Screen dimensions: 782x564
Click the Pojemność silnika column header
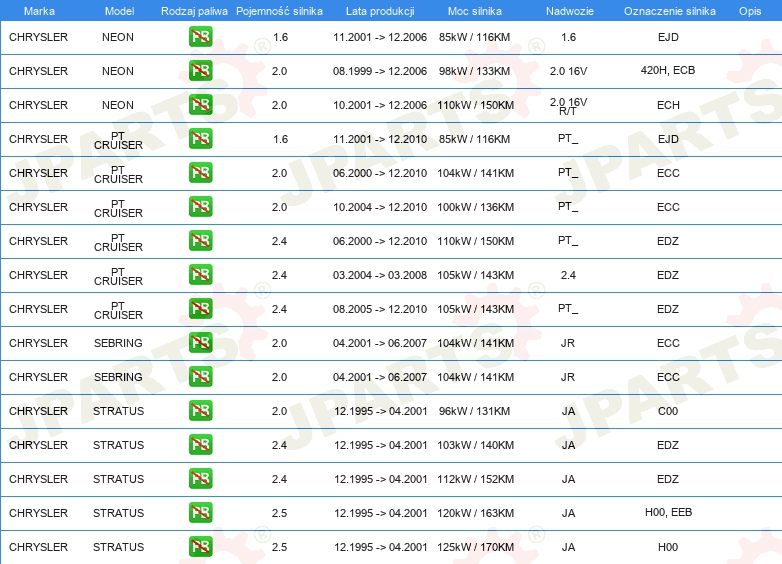(279, 11)
